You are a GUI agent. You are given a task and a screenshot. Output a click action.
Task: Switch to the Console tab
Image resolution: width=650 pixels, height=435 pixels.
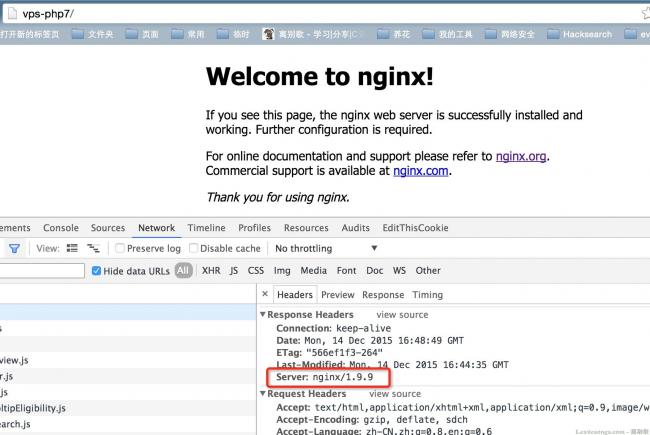click(60, 228)
